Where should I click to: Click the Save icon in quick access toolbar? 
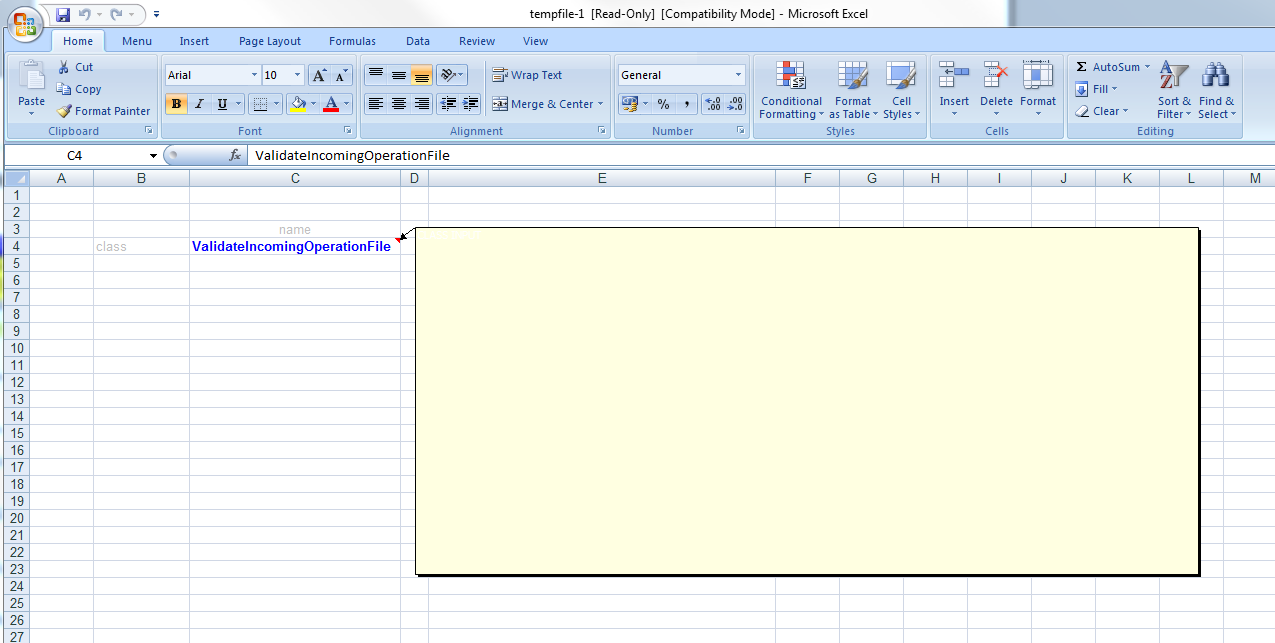(63, 14)
